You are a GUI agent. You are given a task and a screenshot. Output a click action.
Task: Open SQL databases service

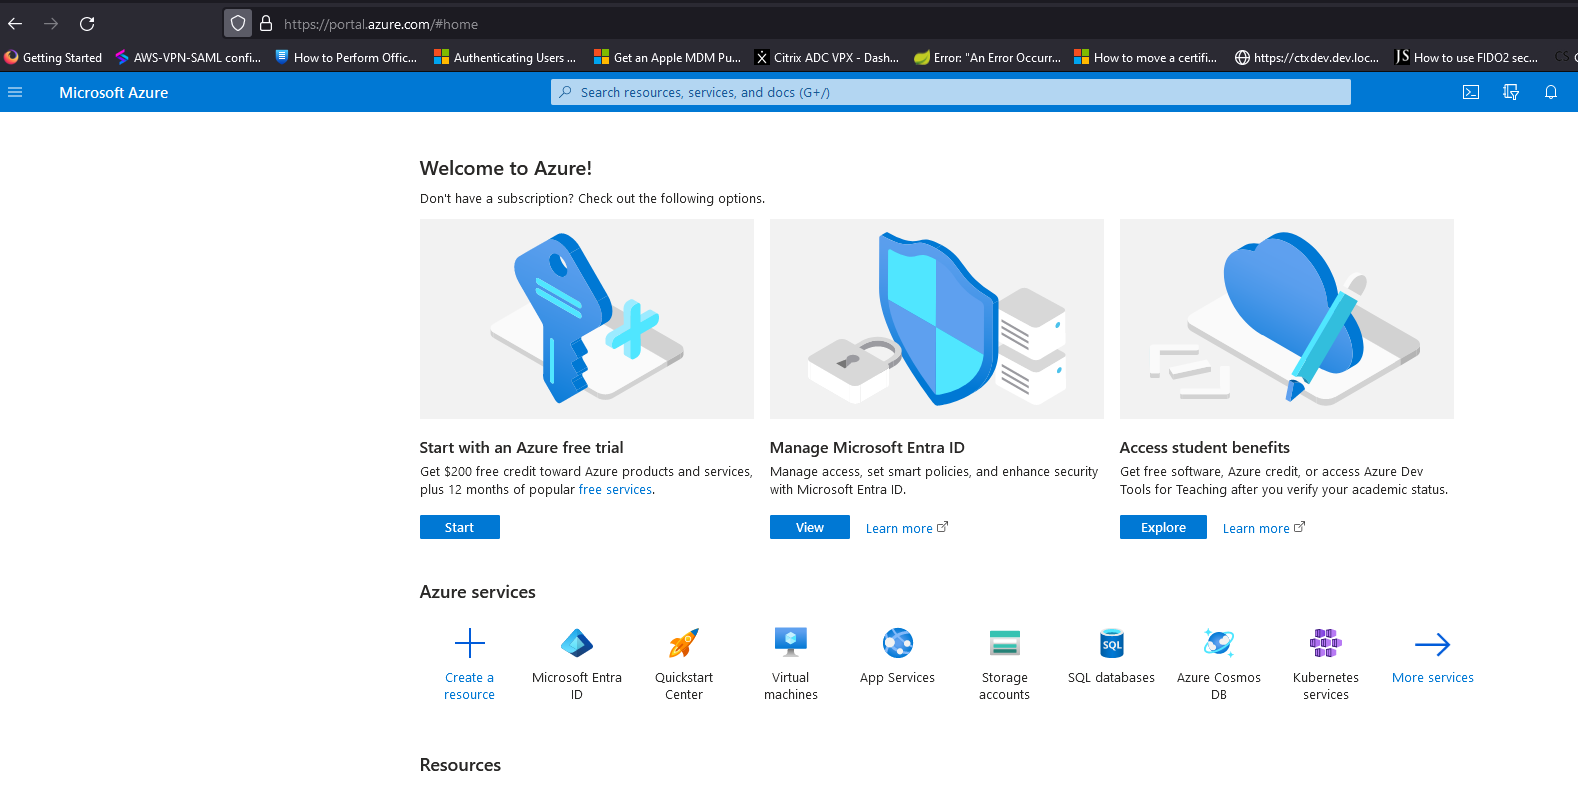[1111, 643]
